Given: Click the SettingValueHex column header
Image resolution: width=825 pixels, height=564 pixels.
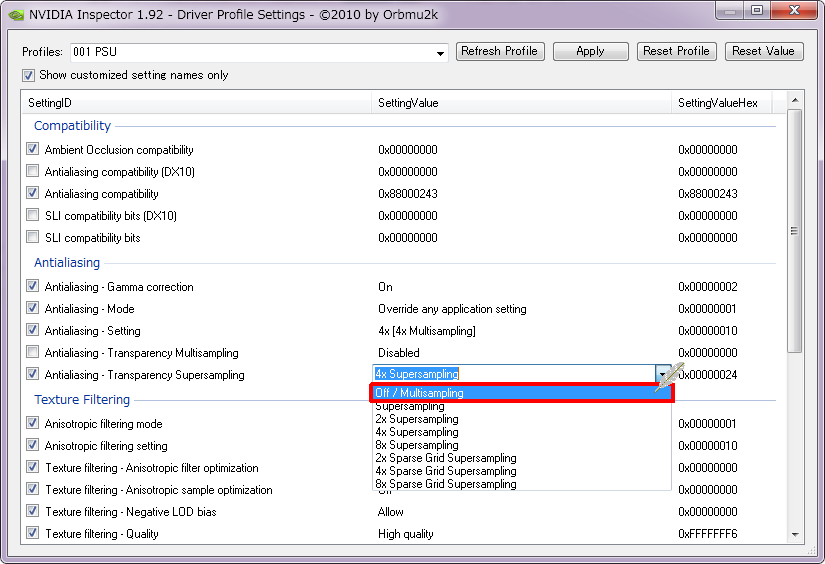Looking at the screenshot, I should click(721, 103).
